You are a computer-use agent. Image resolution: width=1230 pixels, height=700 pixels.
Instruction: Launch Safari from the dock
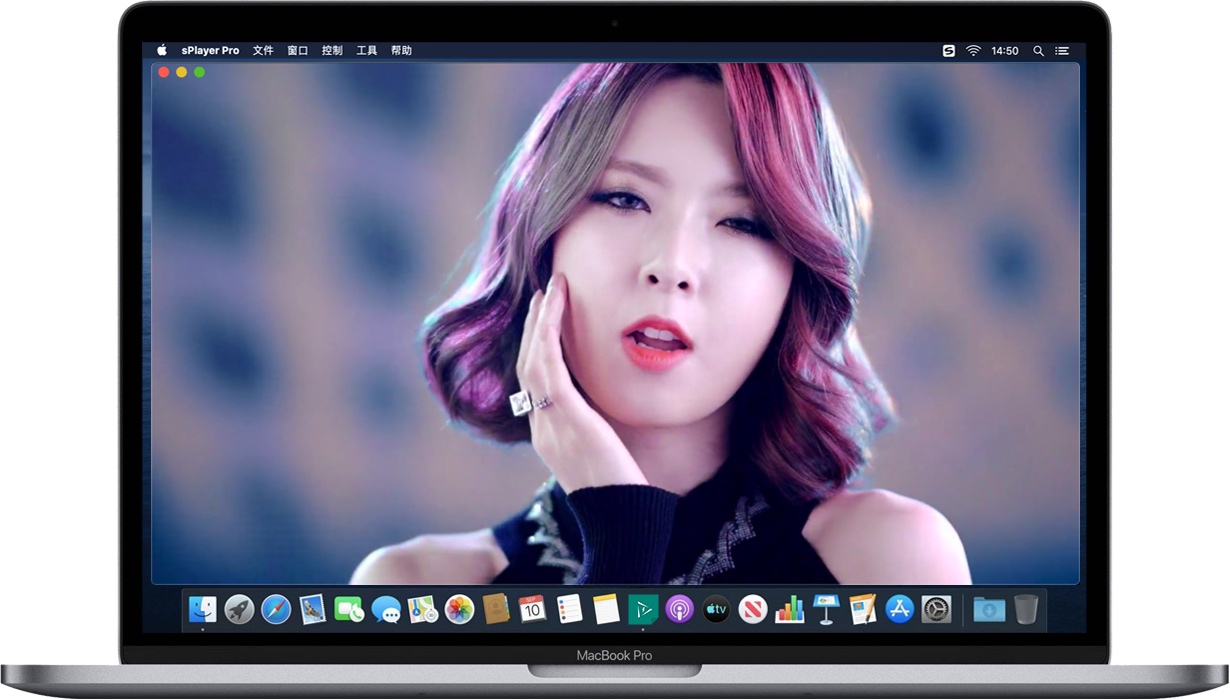point(276,608)
